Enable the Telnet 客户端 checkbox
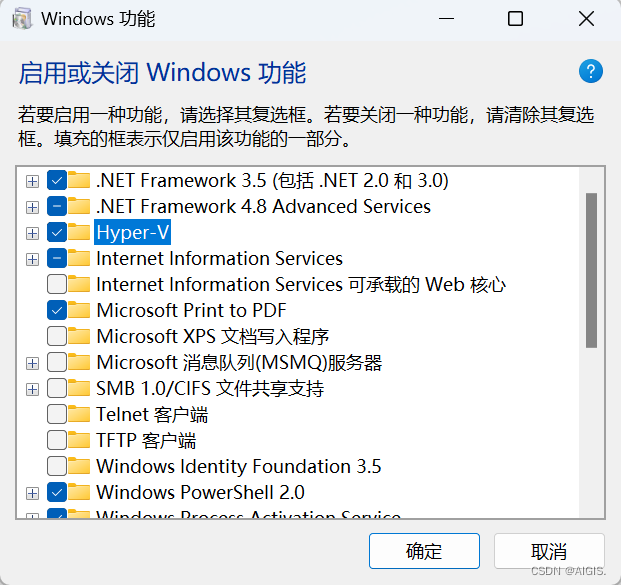 coord(57,414)
